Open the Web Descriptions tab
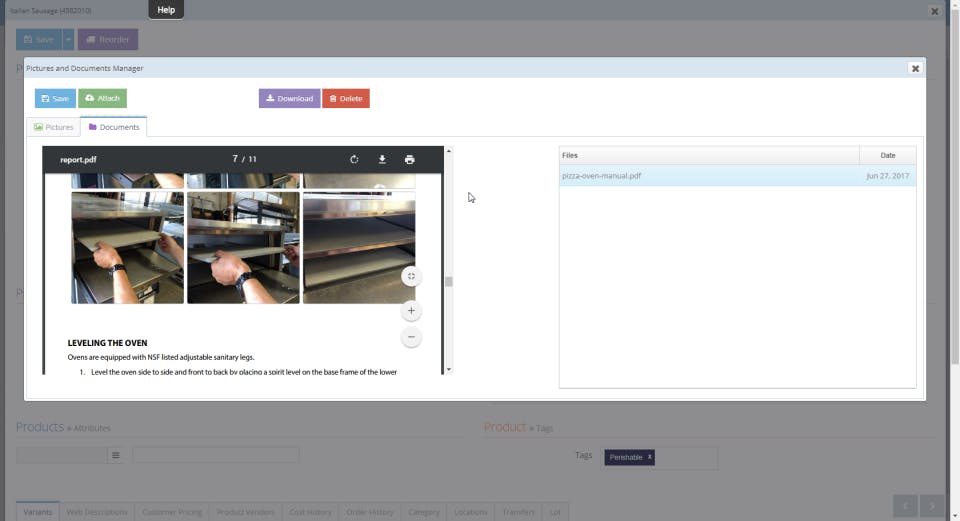The height and width of the screenshot is (521, 960). pyautogui.click(x=97, y=512)
